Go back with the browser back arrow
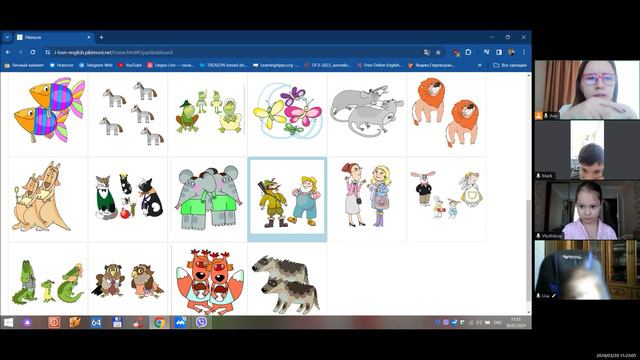640x360 pixels. click(8, 52)
